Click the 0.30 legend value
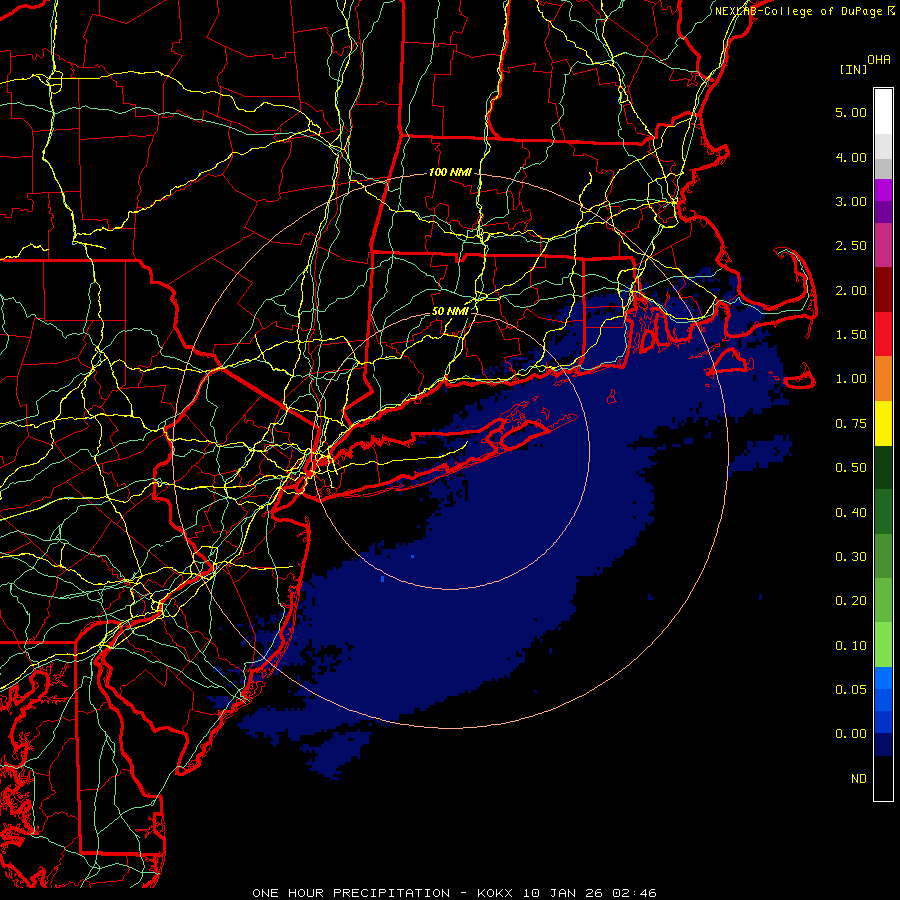 (x=851, y=557)
